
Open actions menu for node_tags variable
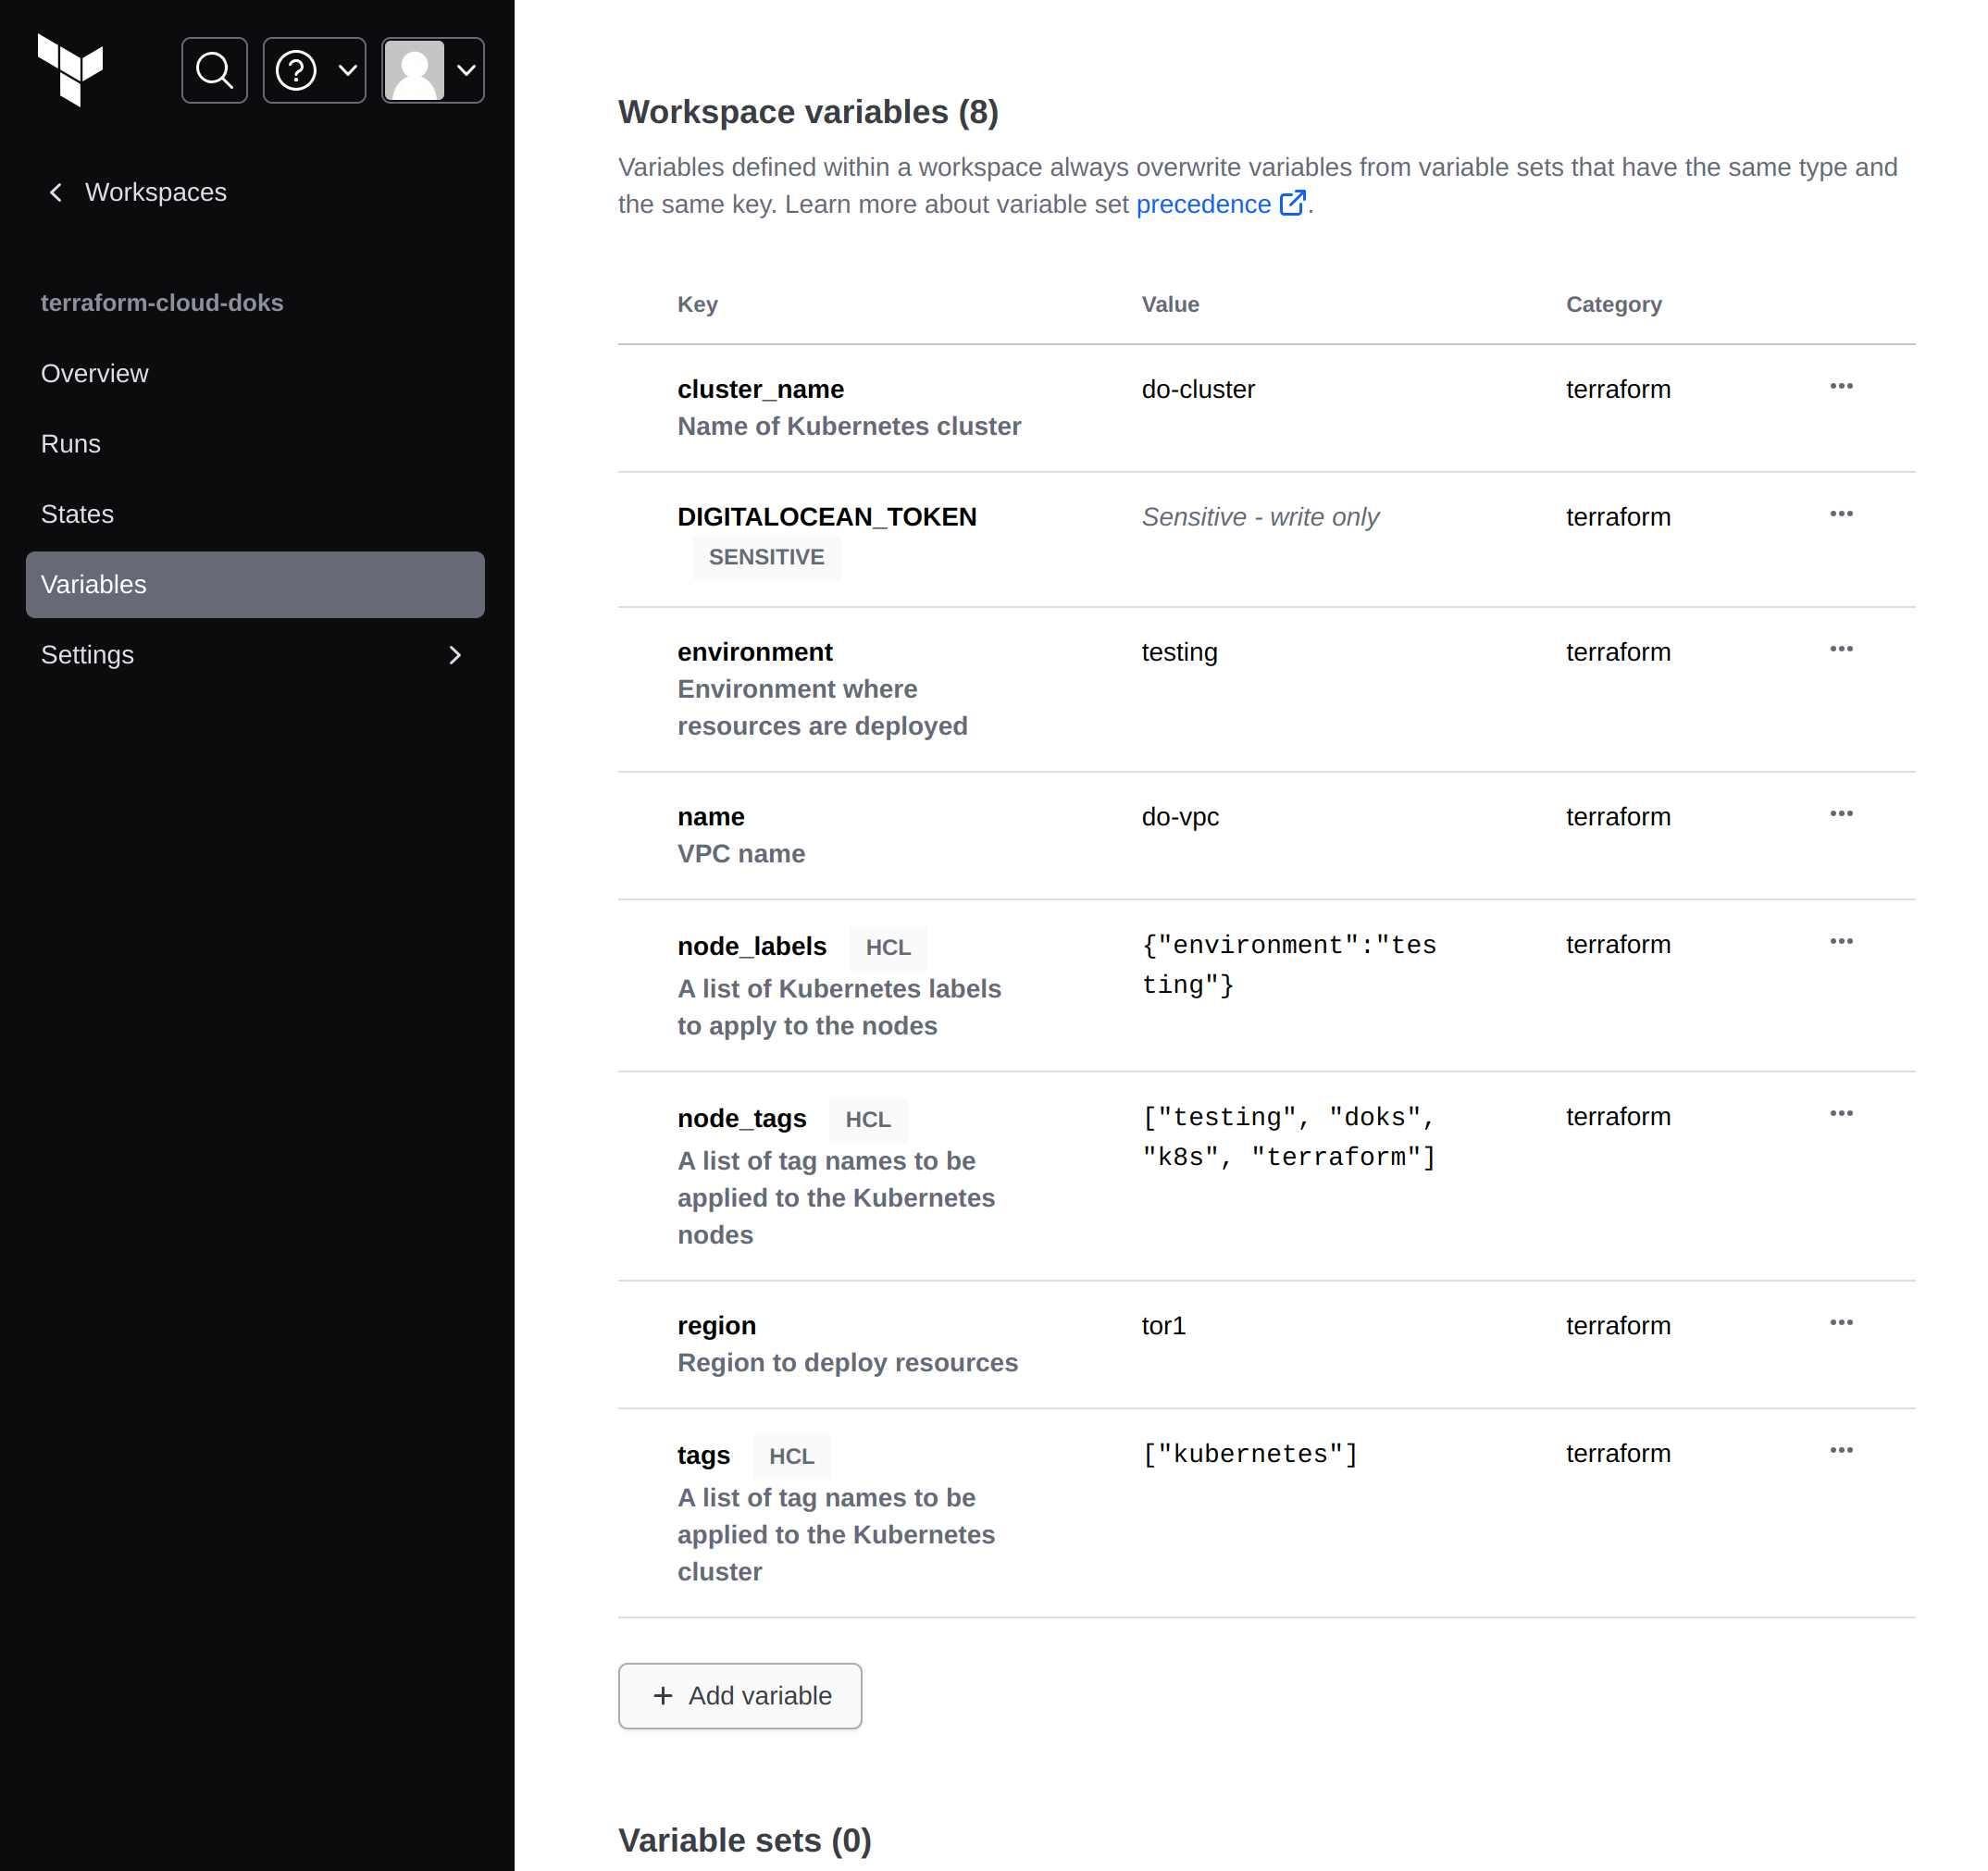pyautogui.click(x=1841, y=1114)
